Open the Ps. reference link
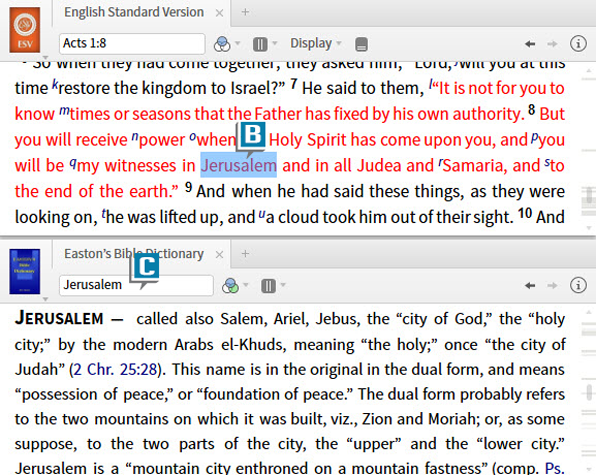Screen dimensions: 596x475 [555, 468]
